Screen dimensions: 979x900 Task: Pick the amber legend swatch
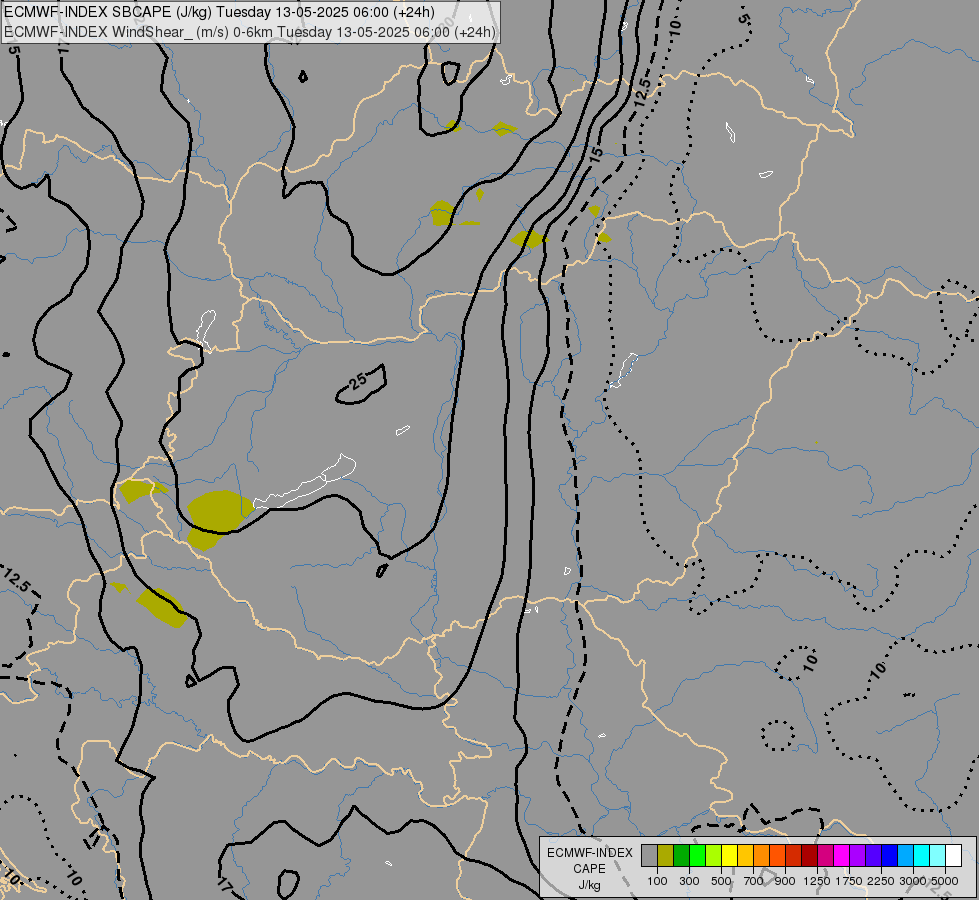745,855
